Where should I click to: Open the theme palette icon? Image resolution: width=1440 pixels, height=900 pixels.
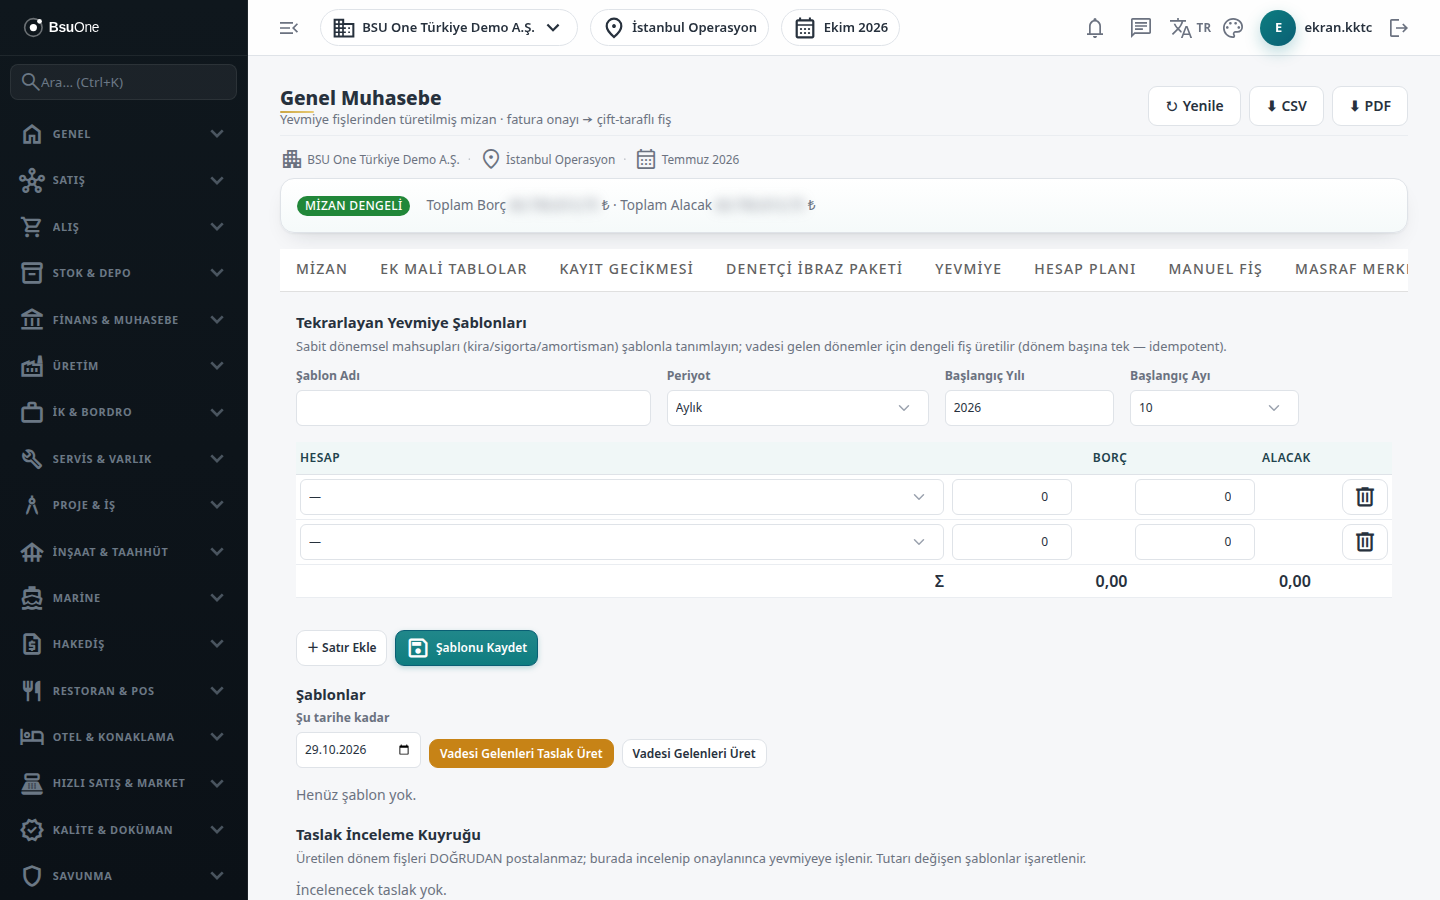[x=1233, y=28]
